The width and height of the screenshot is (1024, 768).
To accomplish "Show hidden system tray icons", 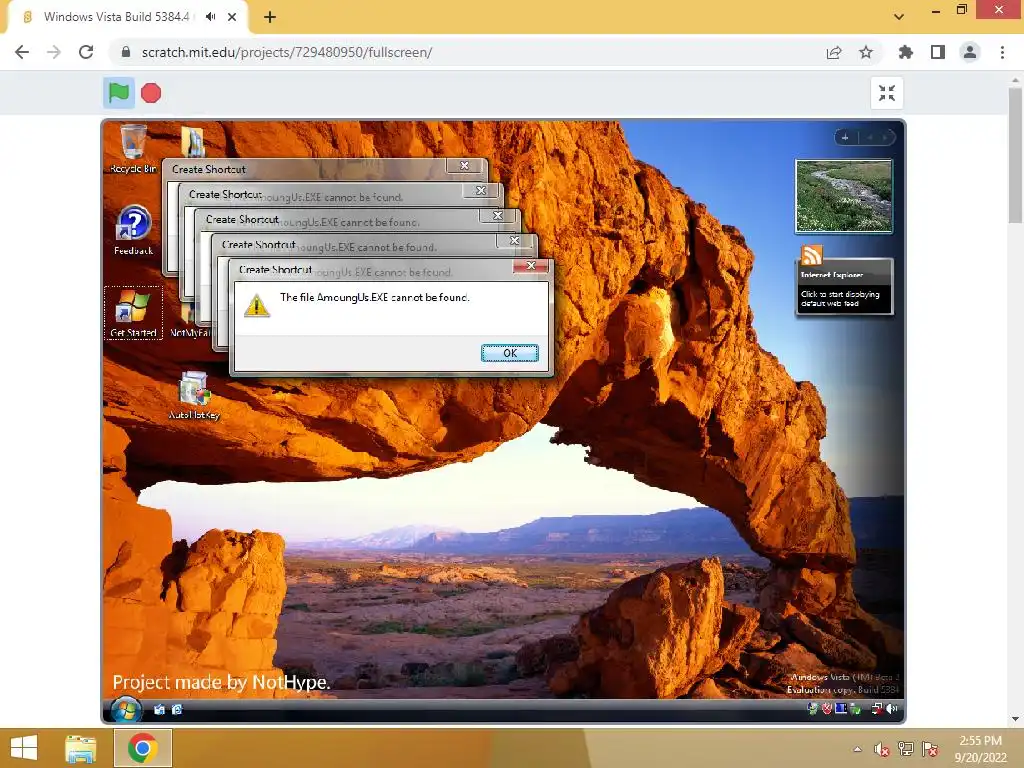I will tap(857, 749).
